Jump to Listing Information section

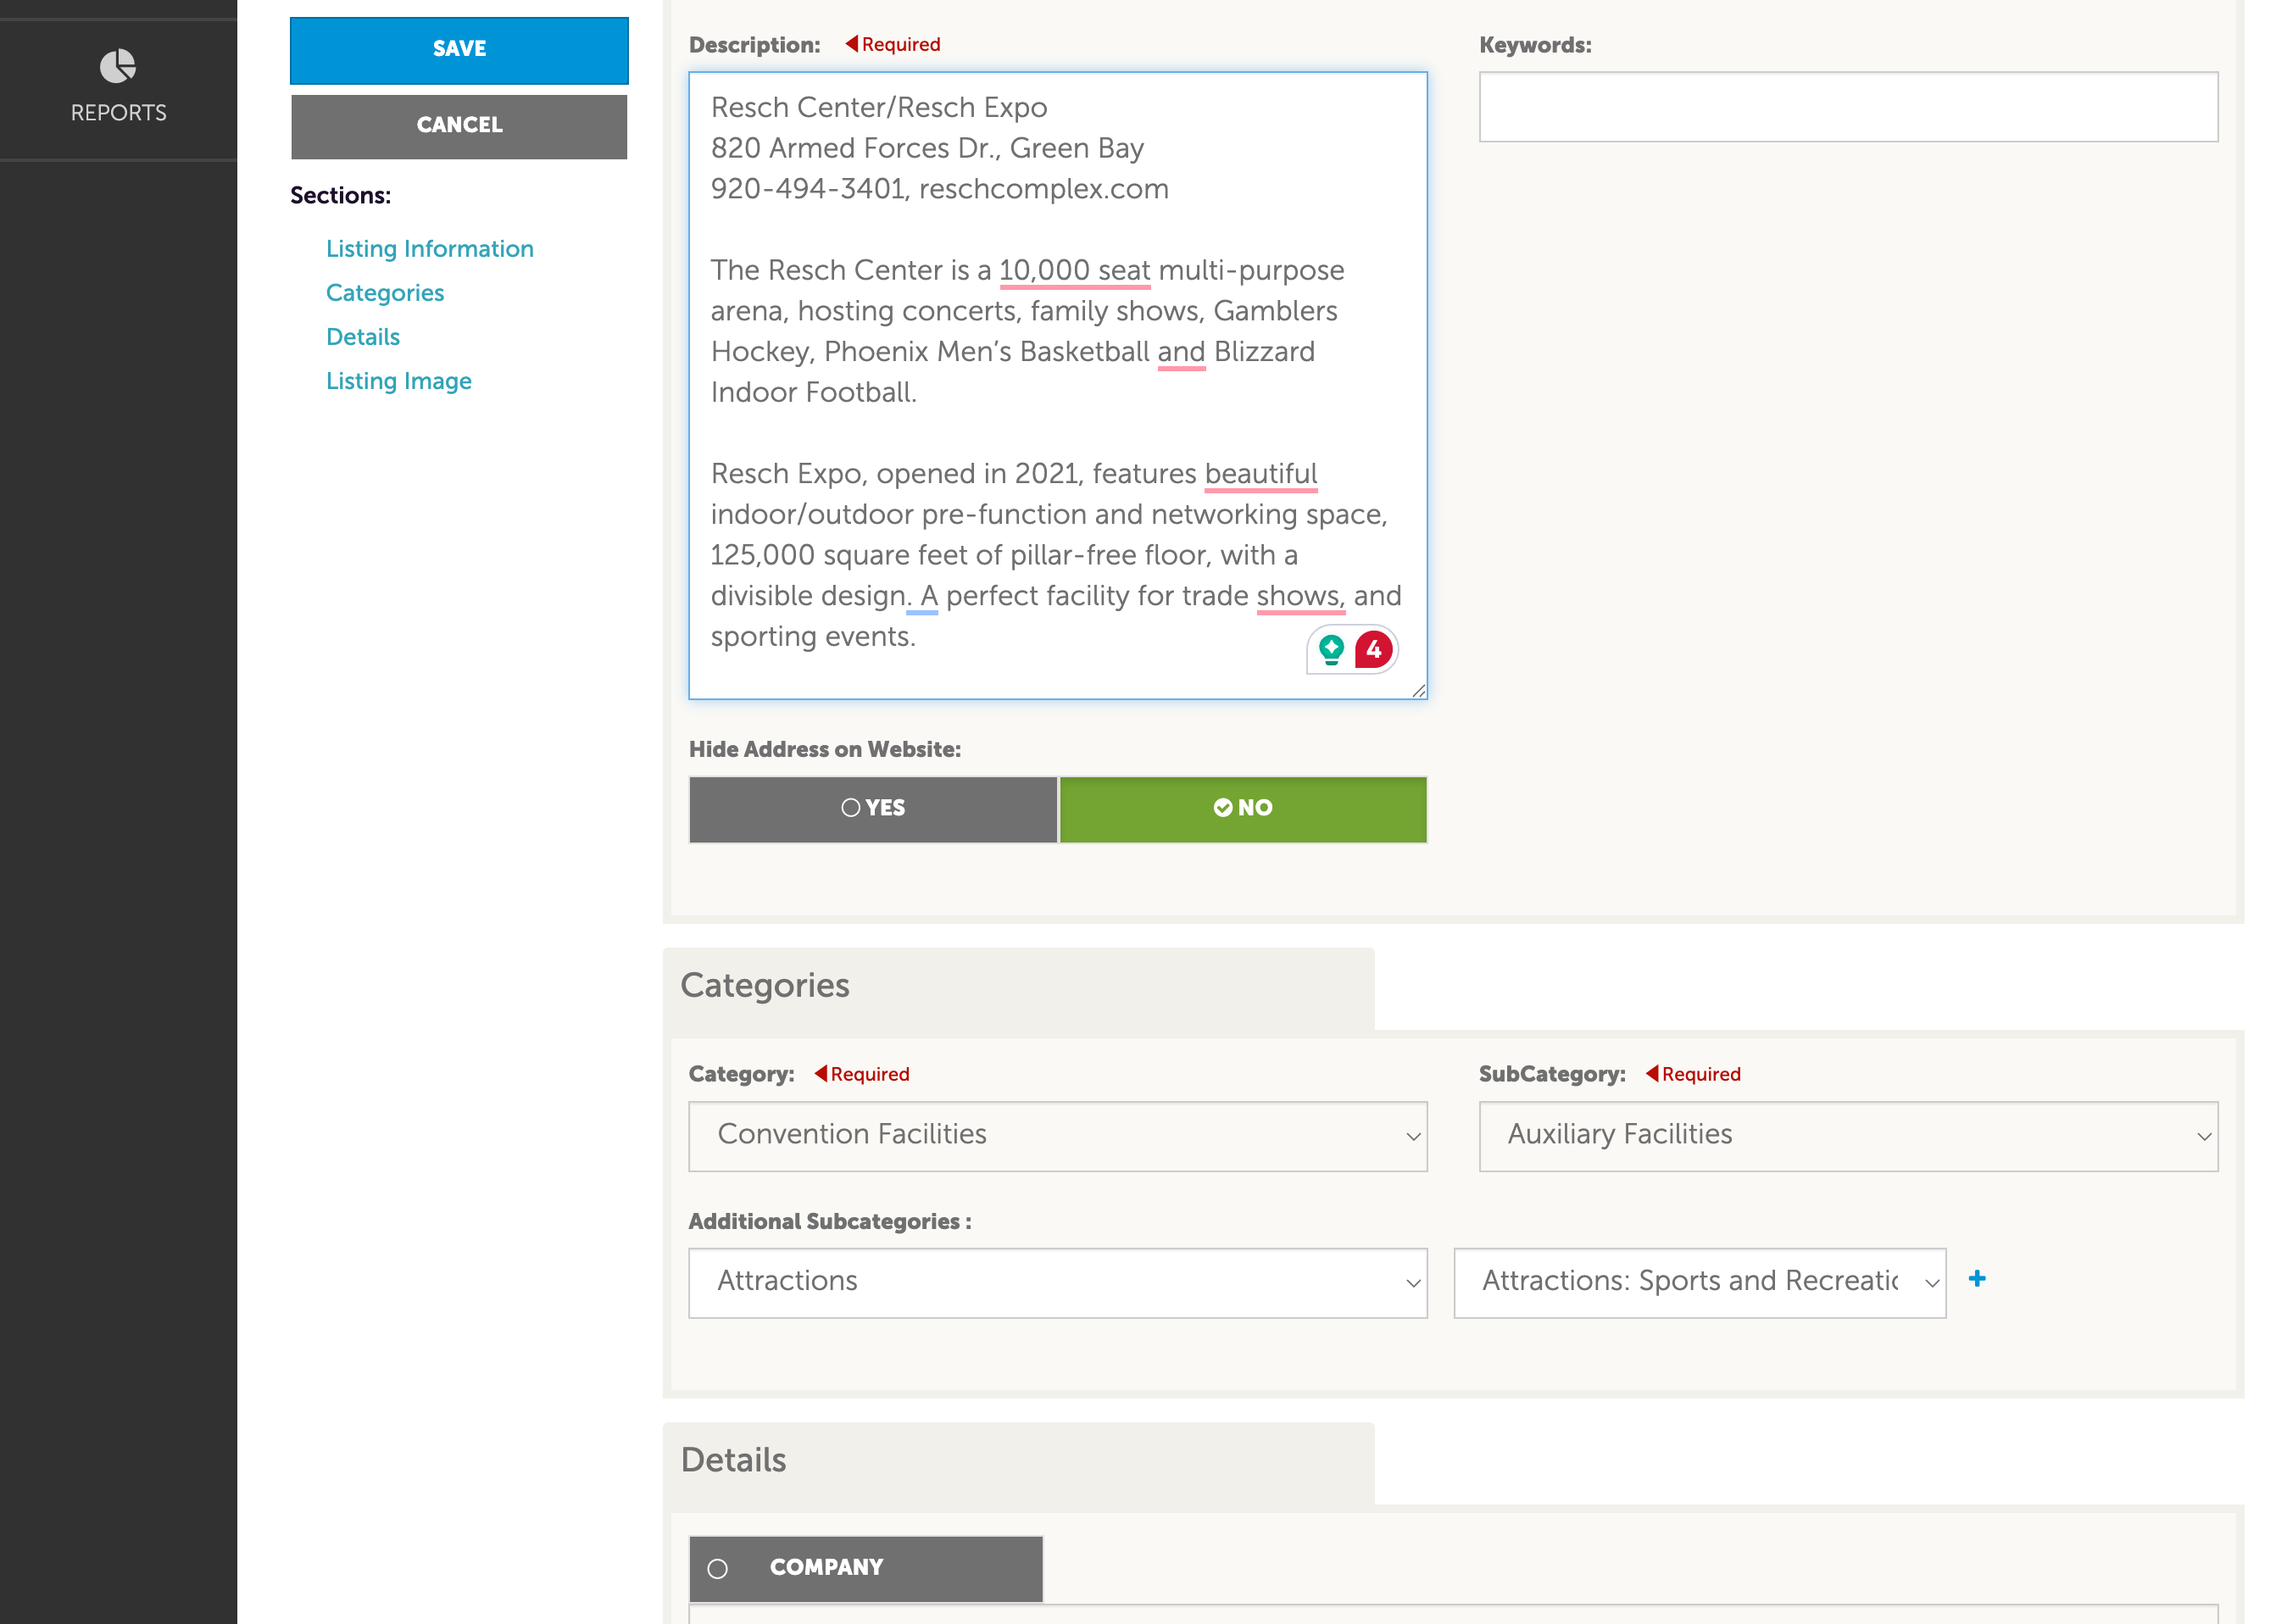pos(430,248)
